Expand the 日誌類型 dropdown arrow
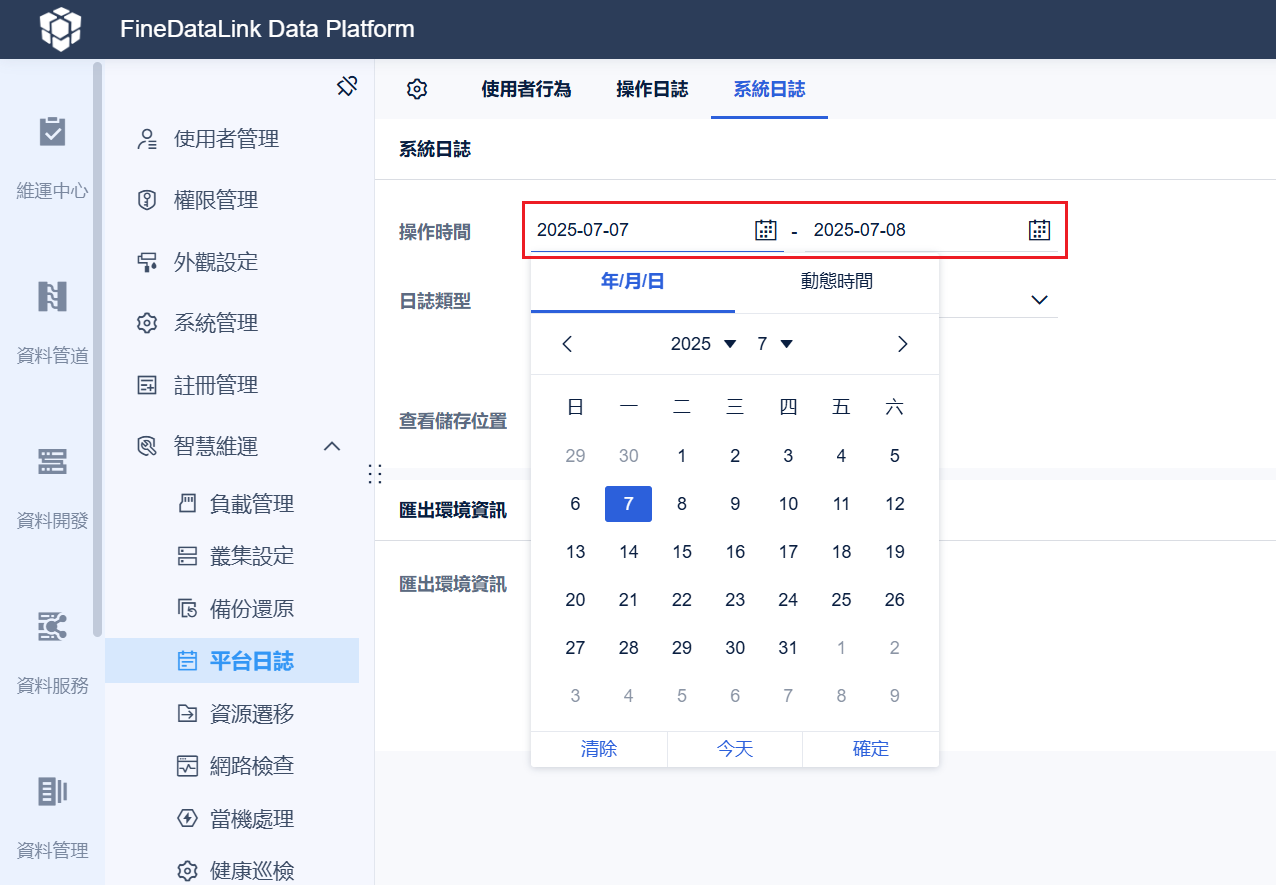 [1039, 300]
